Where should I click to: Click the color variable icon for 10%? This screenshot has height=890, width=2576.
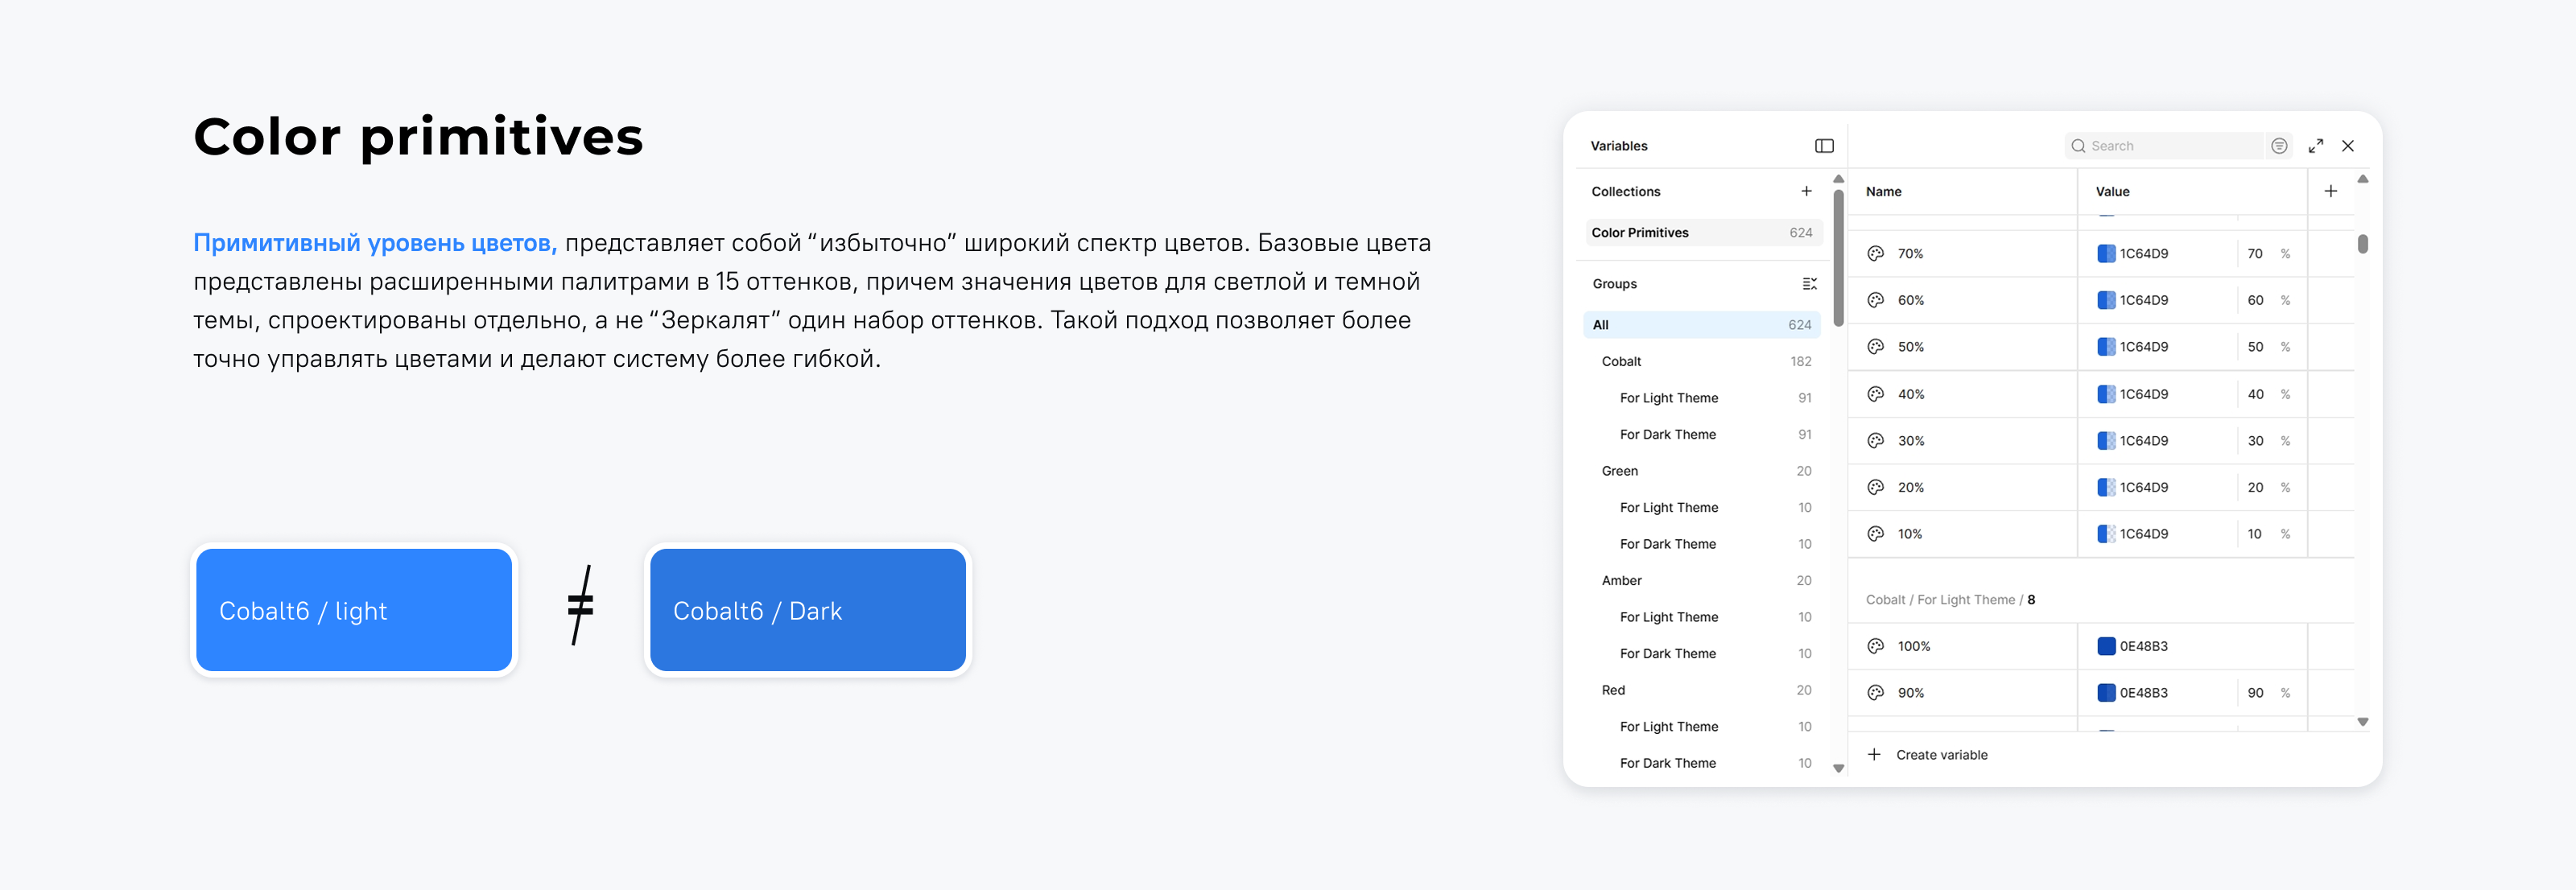tap(1875, 534)
